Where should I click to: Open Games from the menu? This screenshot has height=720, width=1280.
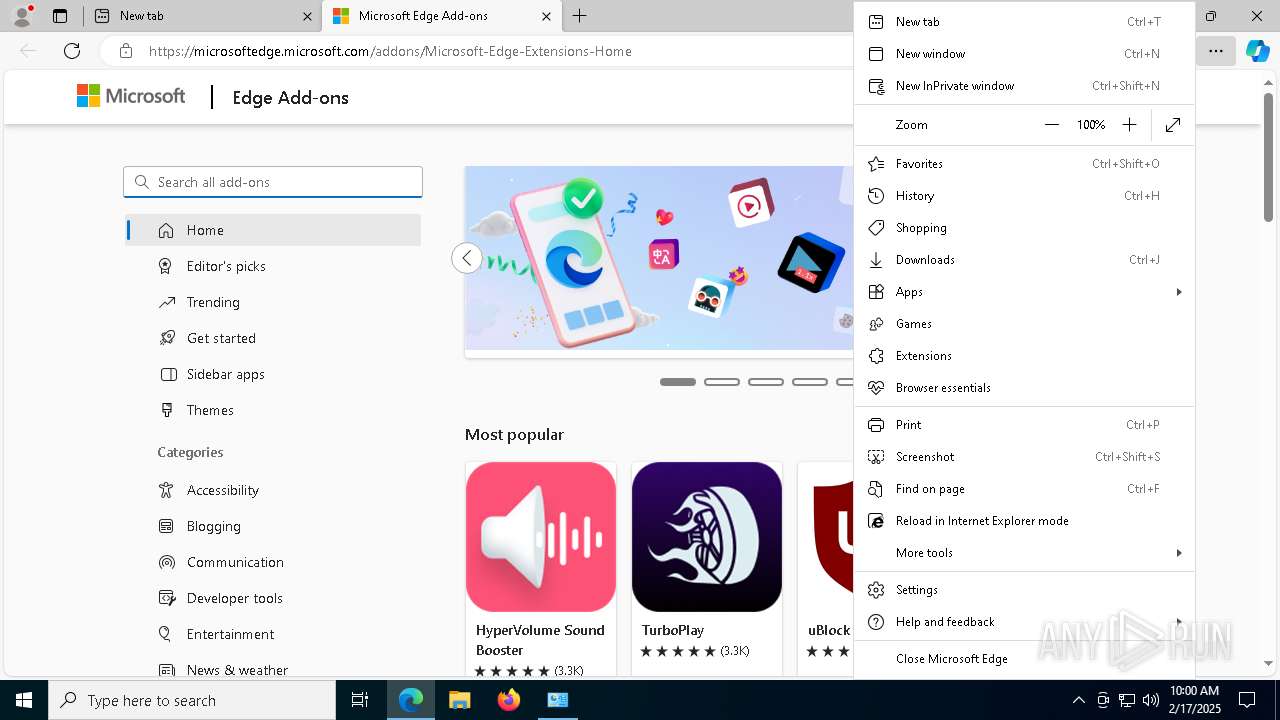pyautogui.click(x=1025, y=324)
